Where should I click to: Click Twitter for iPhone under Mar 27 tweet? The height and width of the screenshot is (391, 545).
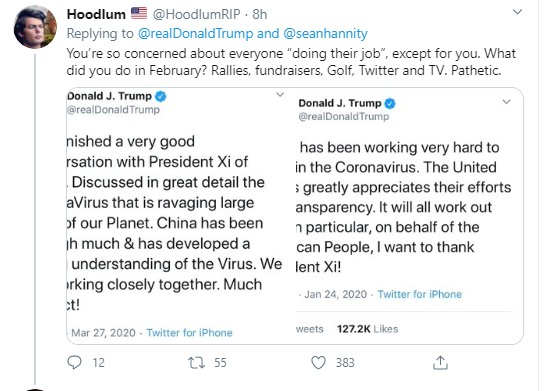(x=189, y=333)
